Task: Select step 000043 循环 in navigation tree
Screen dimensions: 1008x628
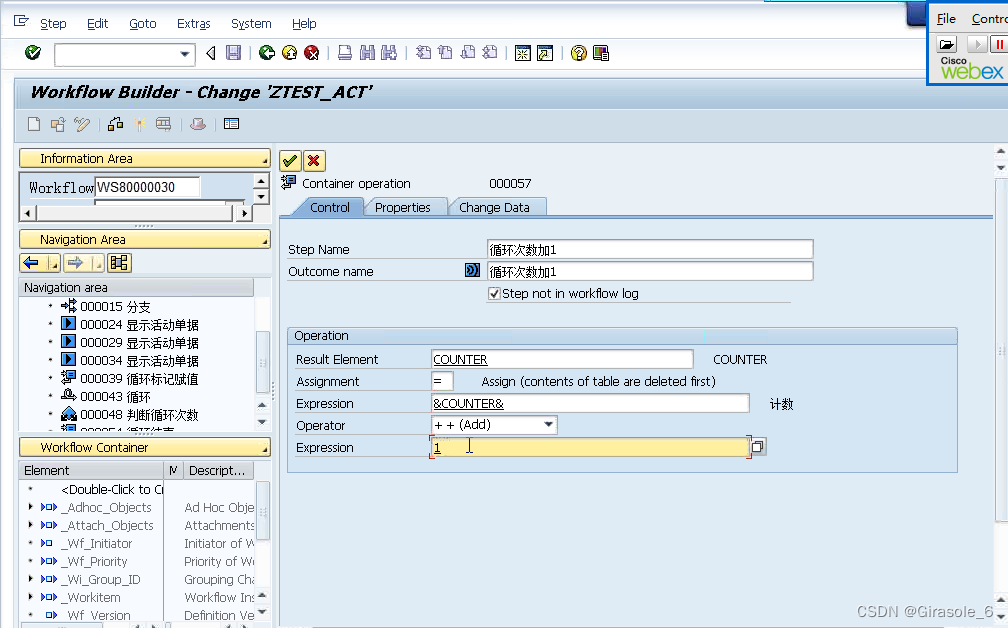Action: tap(115, 397)
